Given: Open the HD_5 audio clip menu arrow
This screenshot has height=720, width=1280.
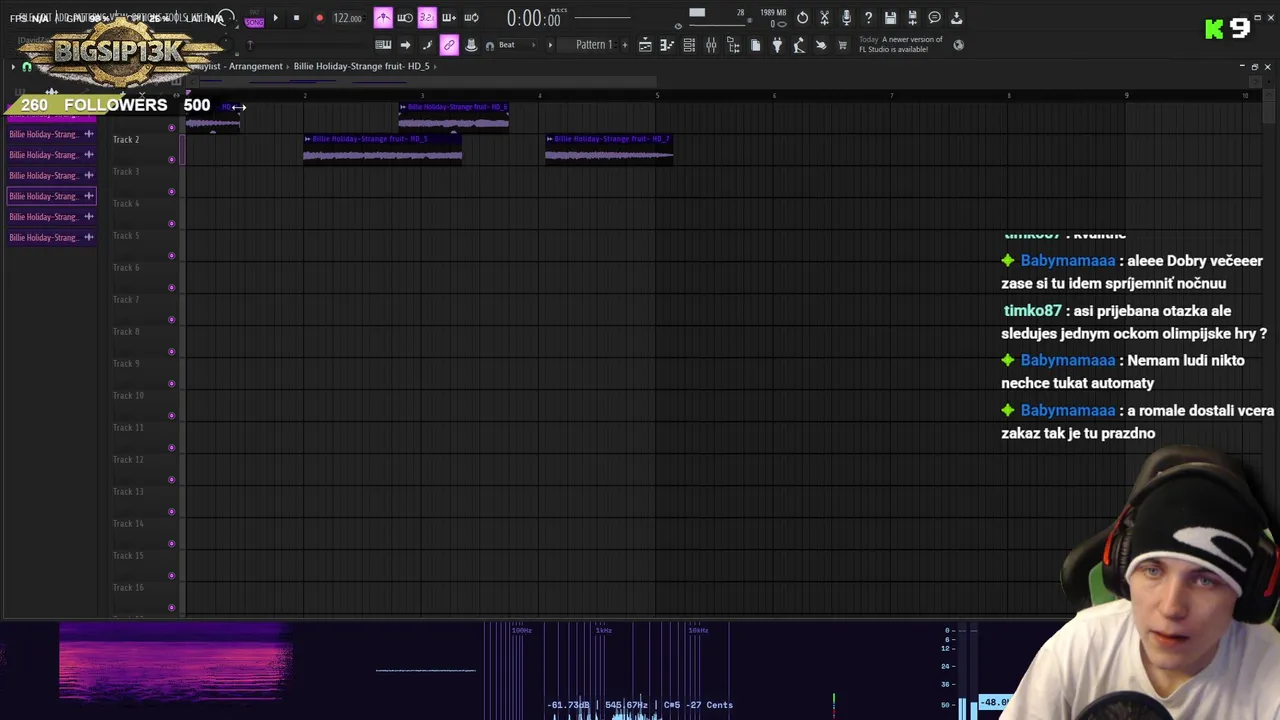Looking at the screenshot, I should click(308, 139).
